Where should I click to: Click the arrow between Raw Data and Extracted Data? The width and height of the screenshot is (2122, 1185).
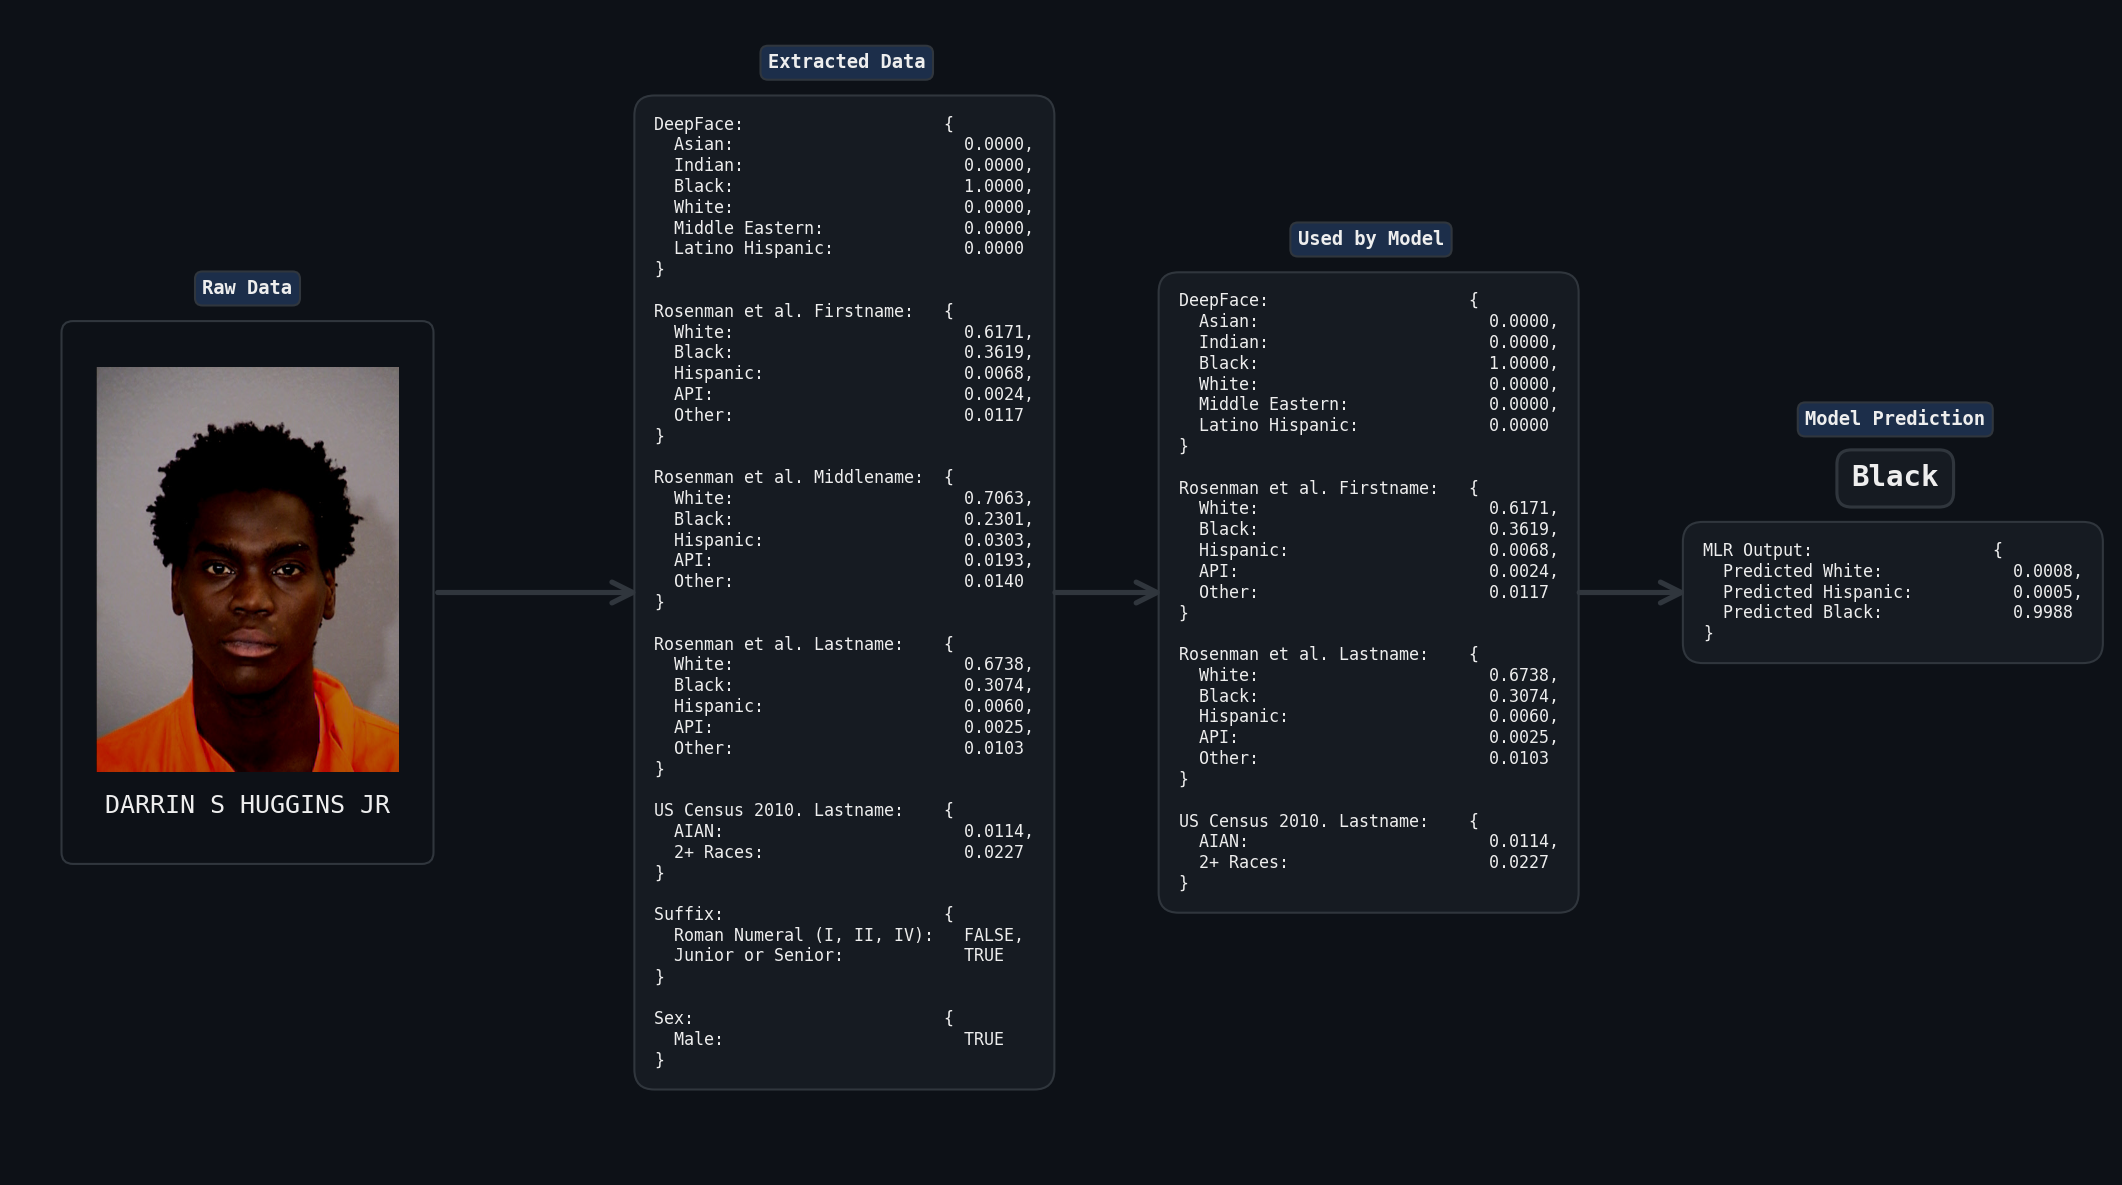[x=535, y=592]
